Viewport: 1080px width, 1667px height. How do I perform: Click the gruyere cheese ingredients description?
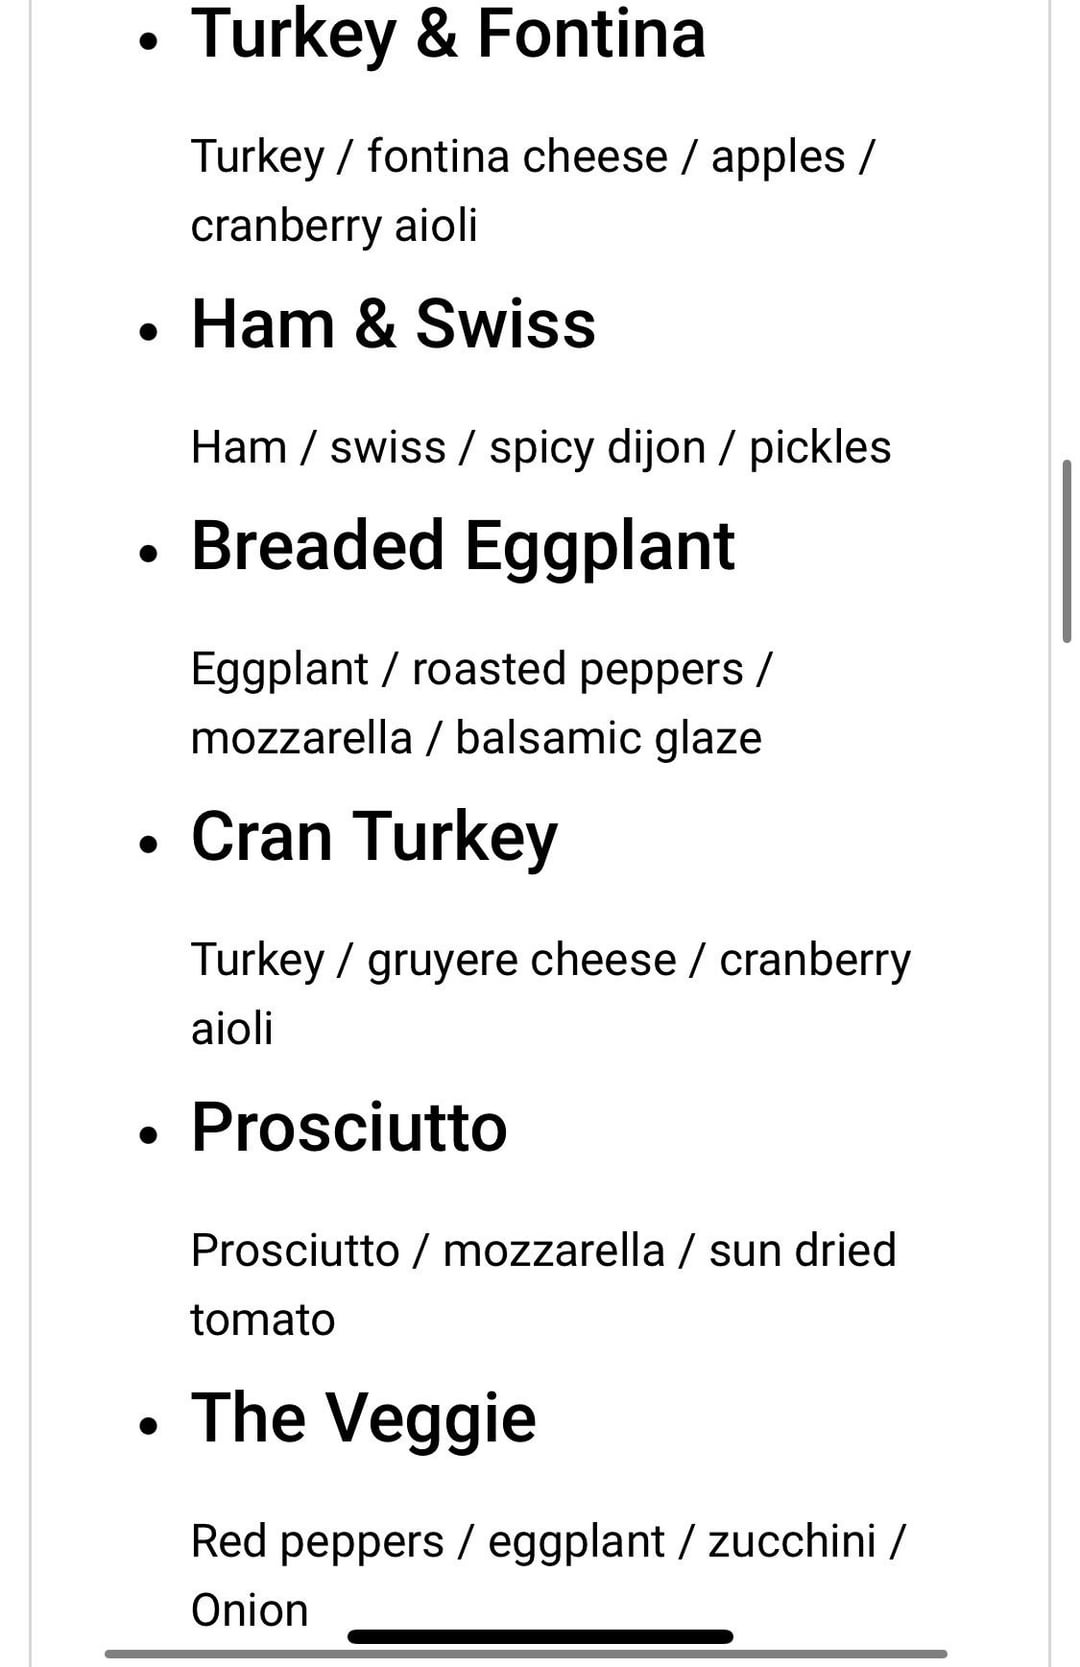(550, 993)
